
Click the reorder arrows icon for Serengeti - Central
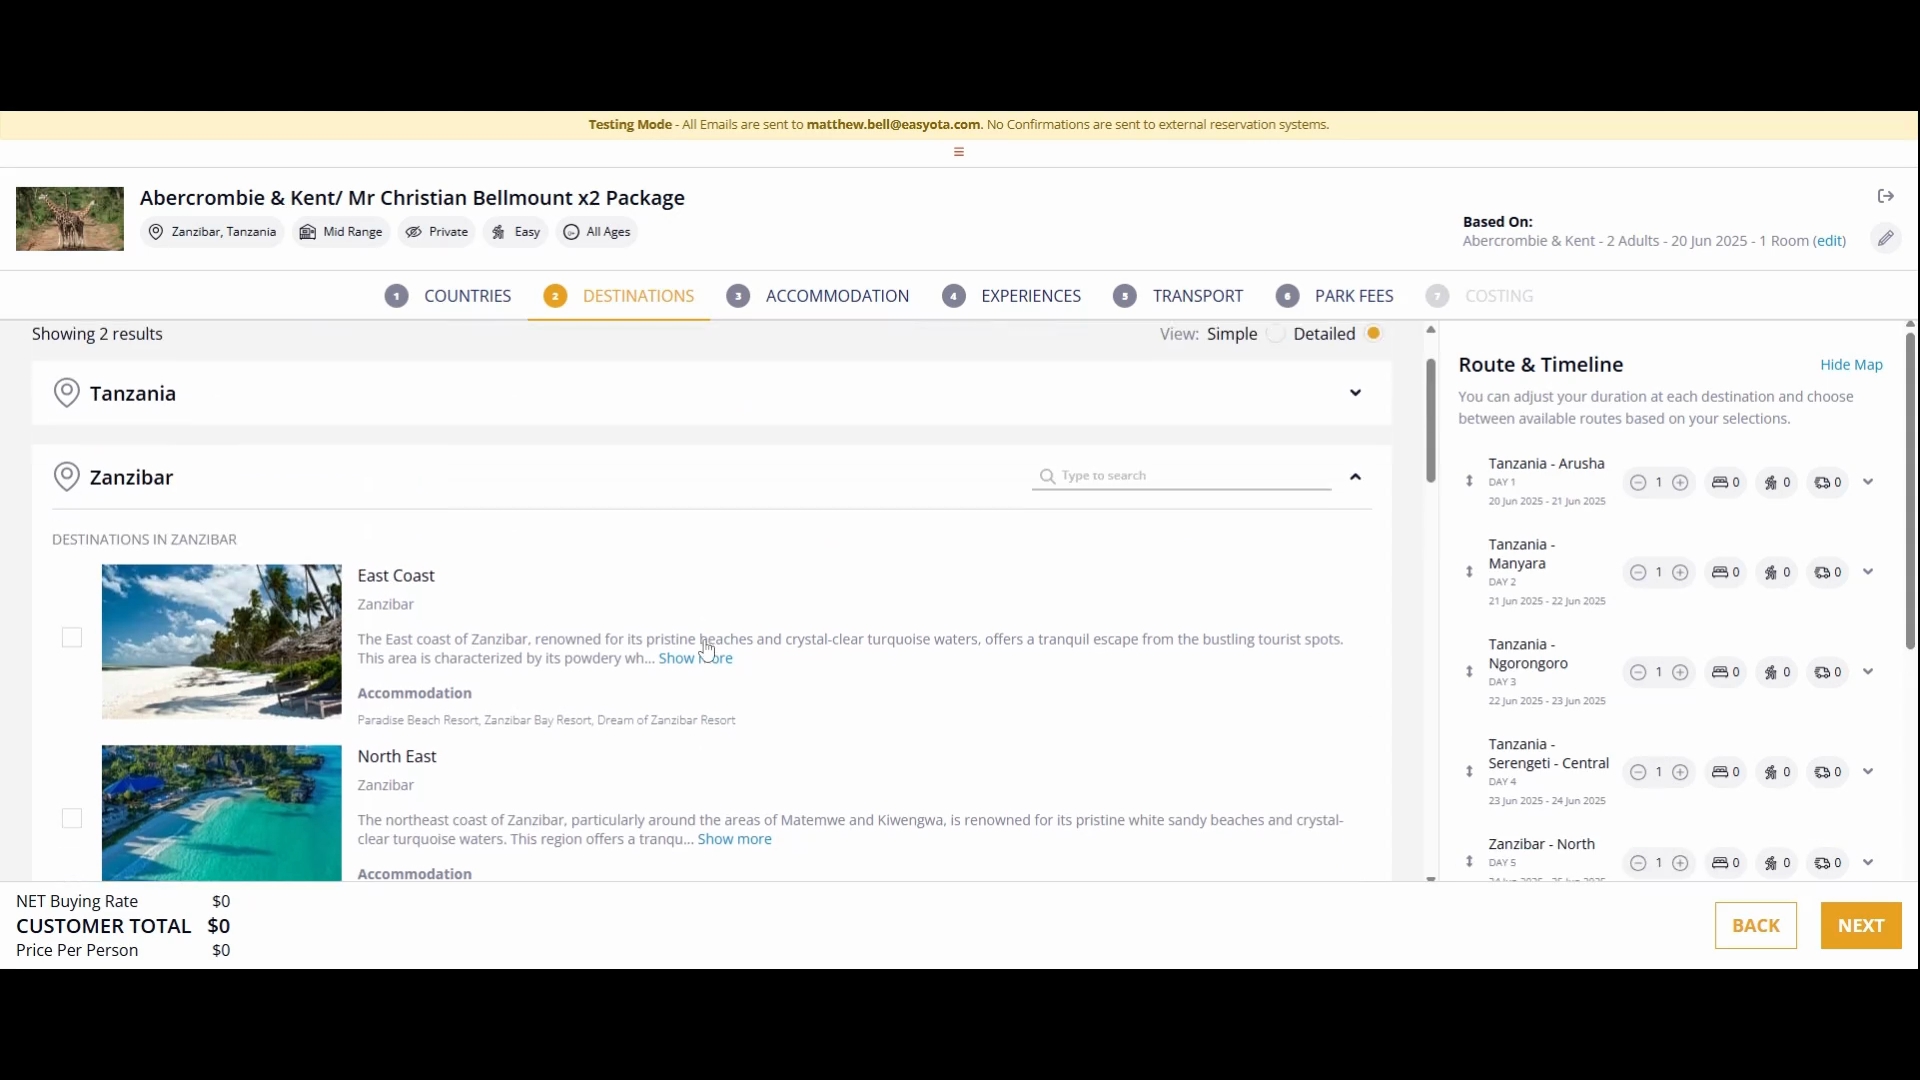(1469, 772)
